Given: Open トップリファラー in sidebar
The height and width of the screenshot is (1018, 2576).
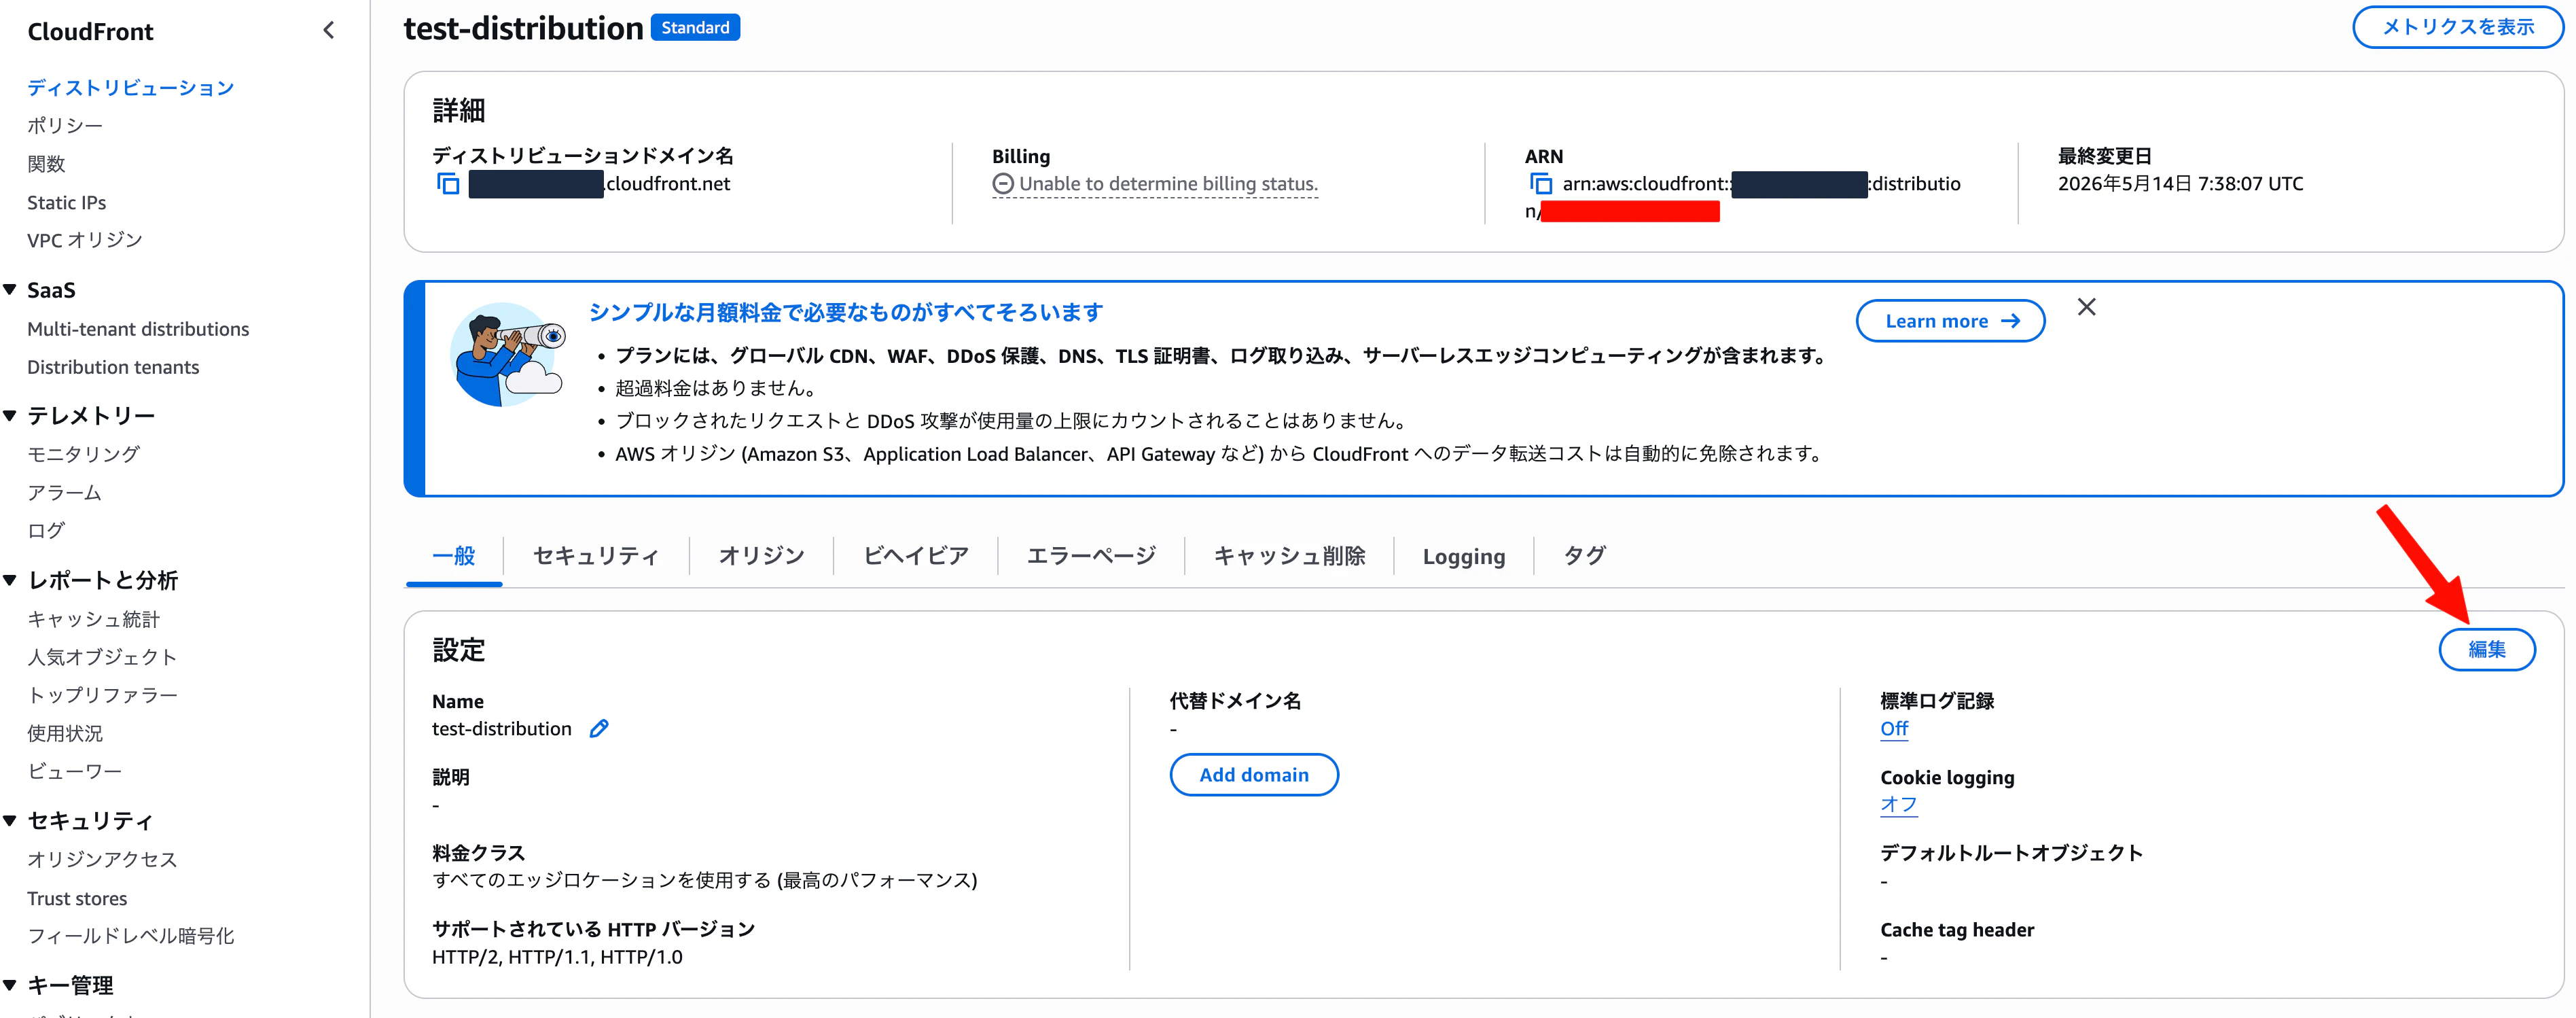Looking at the screenshot, I should (103, 696).
